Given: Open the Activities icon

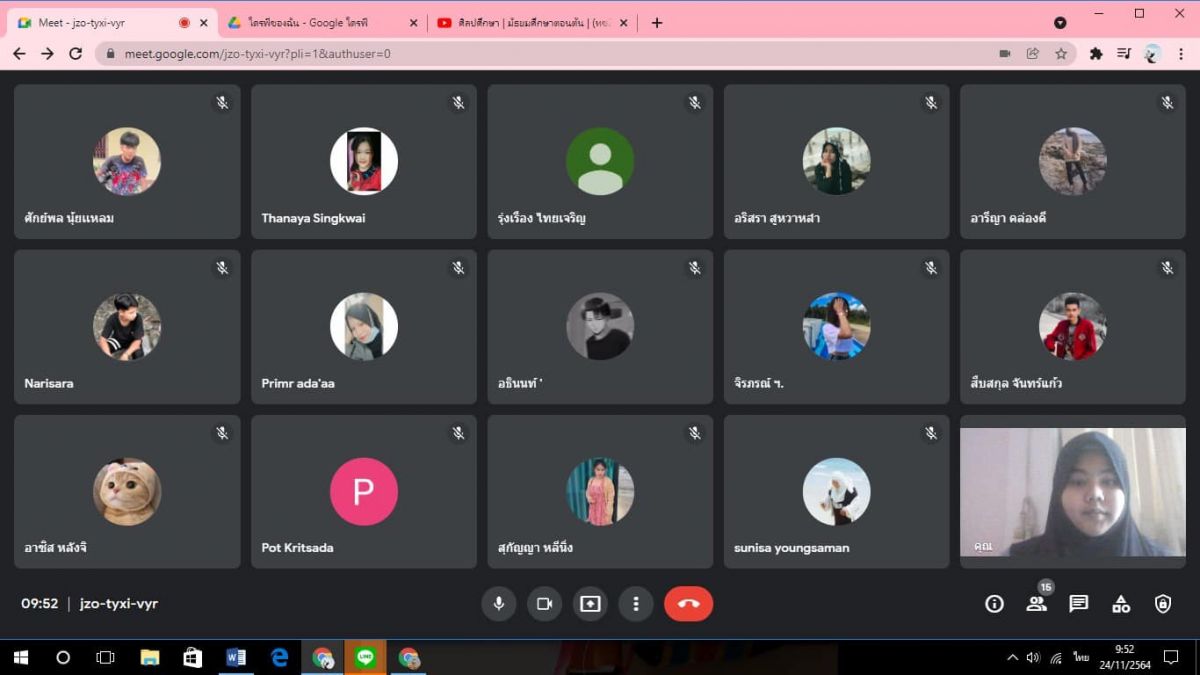Looking at the screenshot, I should pyautogui.click(x=1121, y=604).
